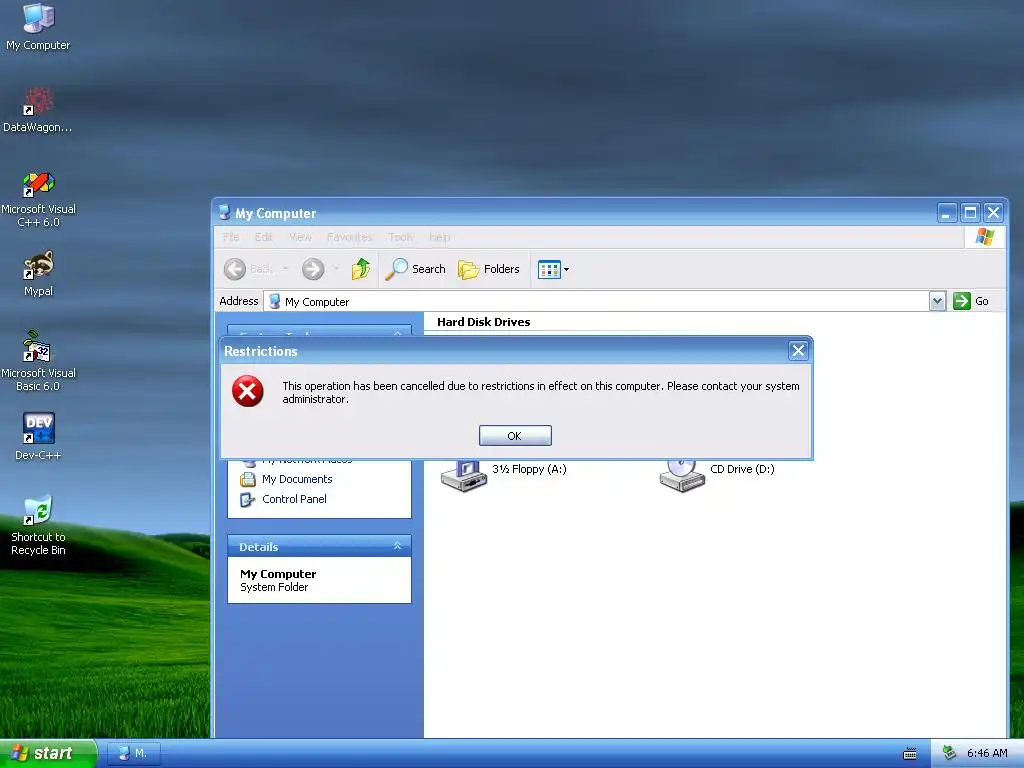Open the View menu

[x=300, y=237]
